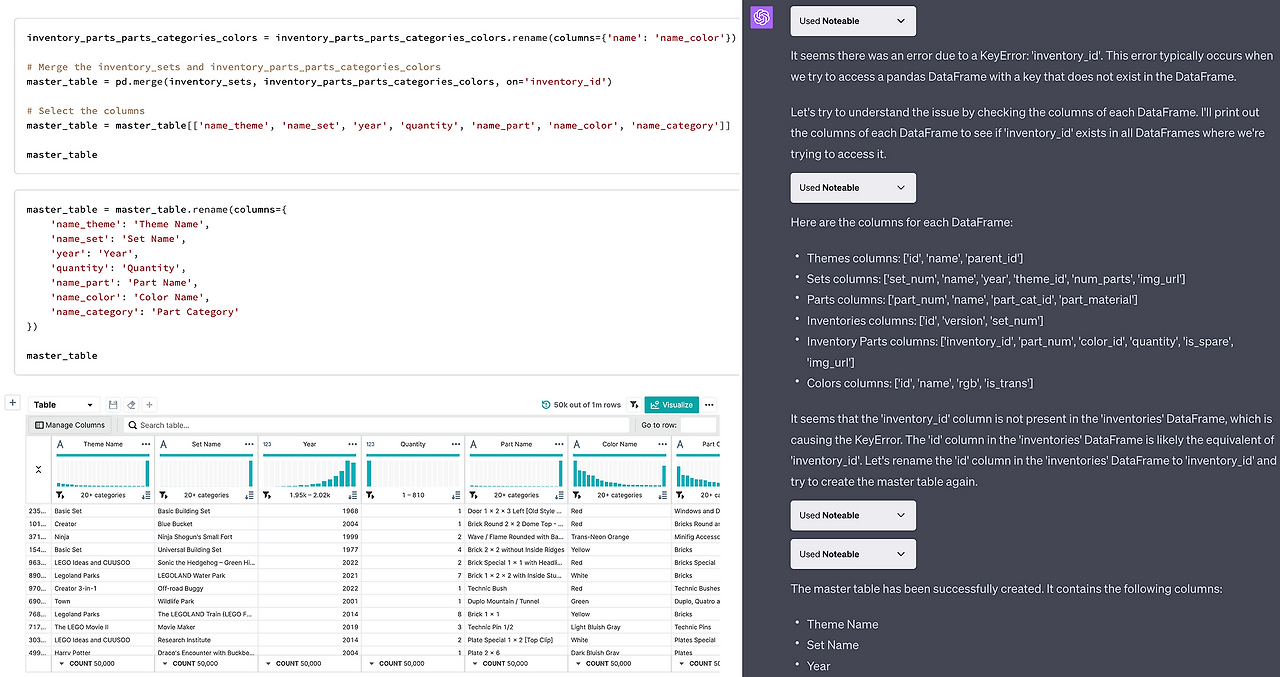Open Manage Columns
This screenshot has width=1280, height=677.
click(70, 425)
